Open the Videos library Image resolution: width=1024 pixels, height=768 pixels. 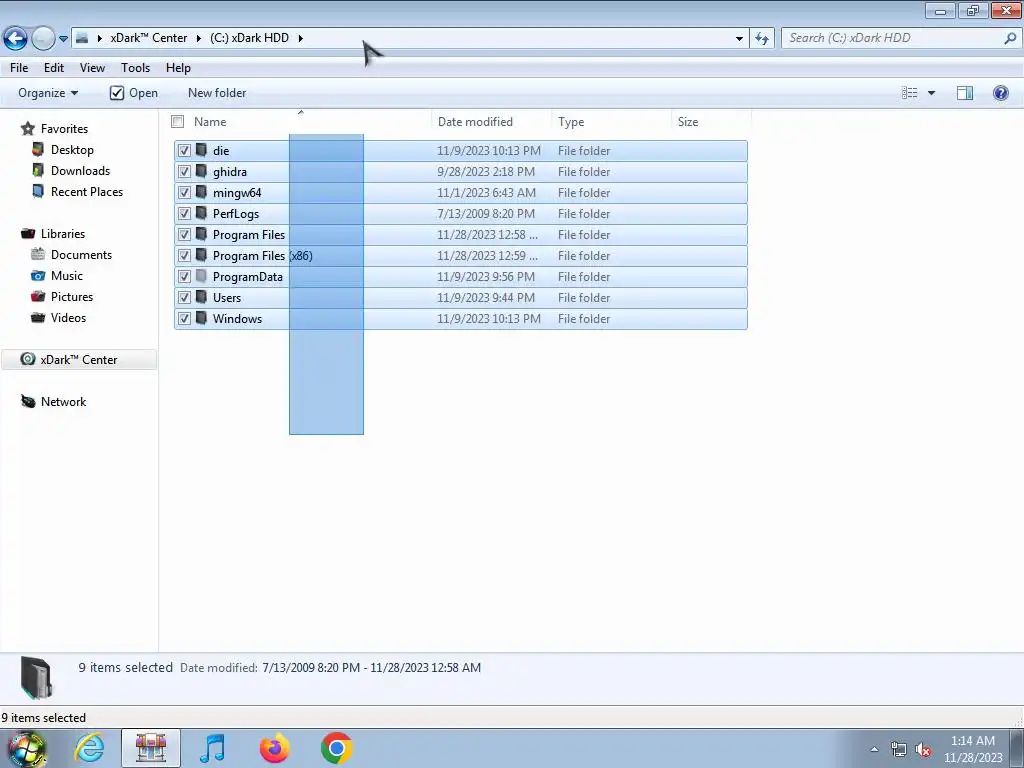[x=68, y=317]
